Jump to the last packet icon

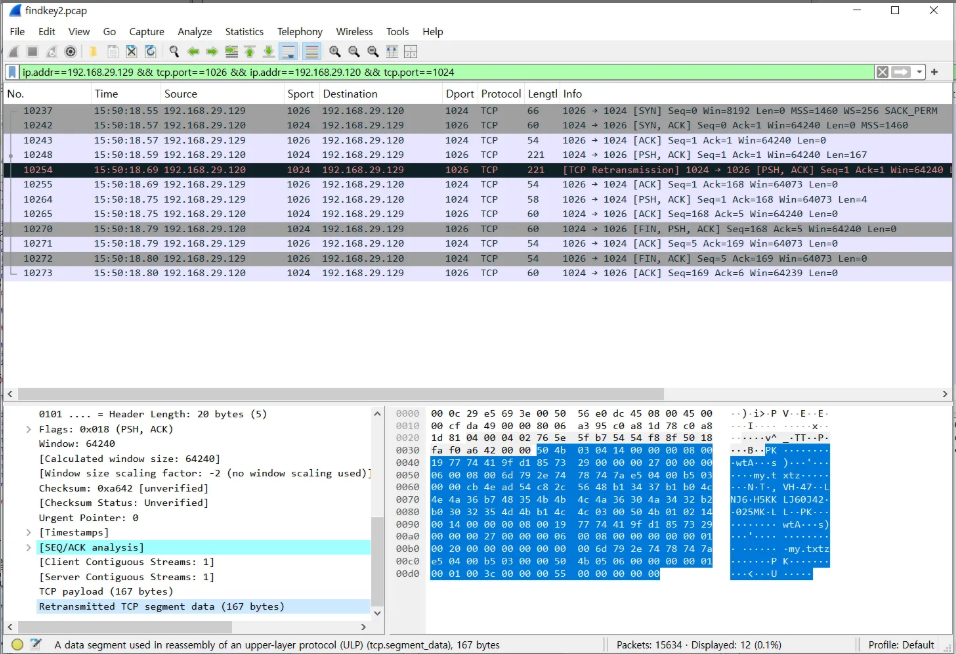tap(268, 52)
